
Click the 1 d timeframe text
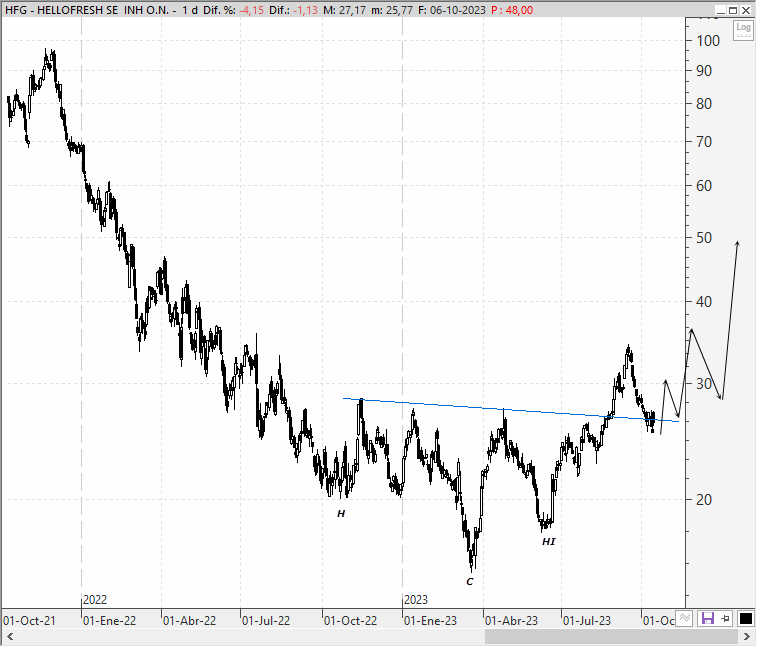point(190,10)
